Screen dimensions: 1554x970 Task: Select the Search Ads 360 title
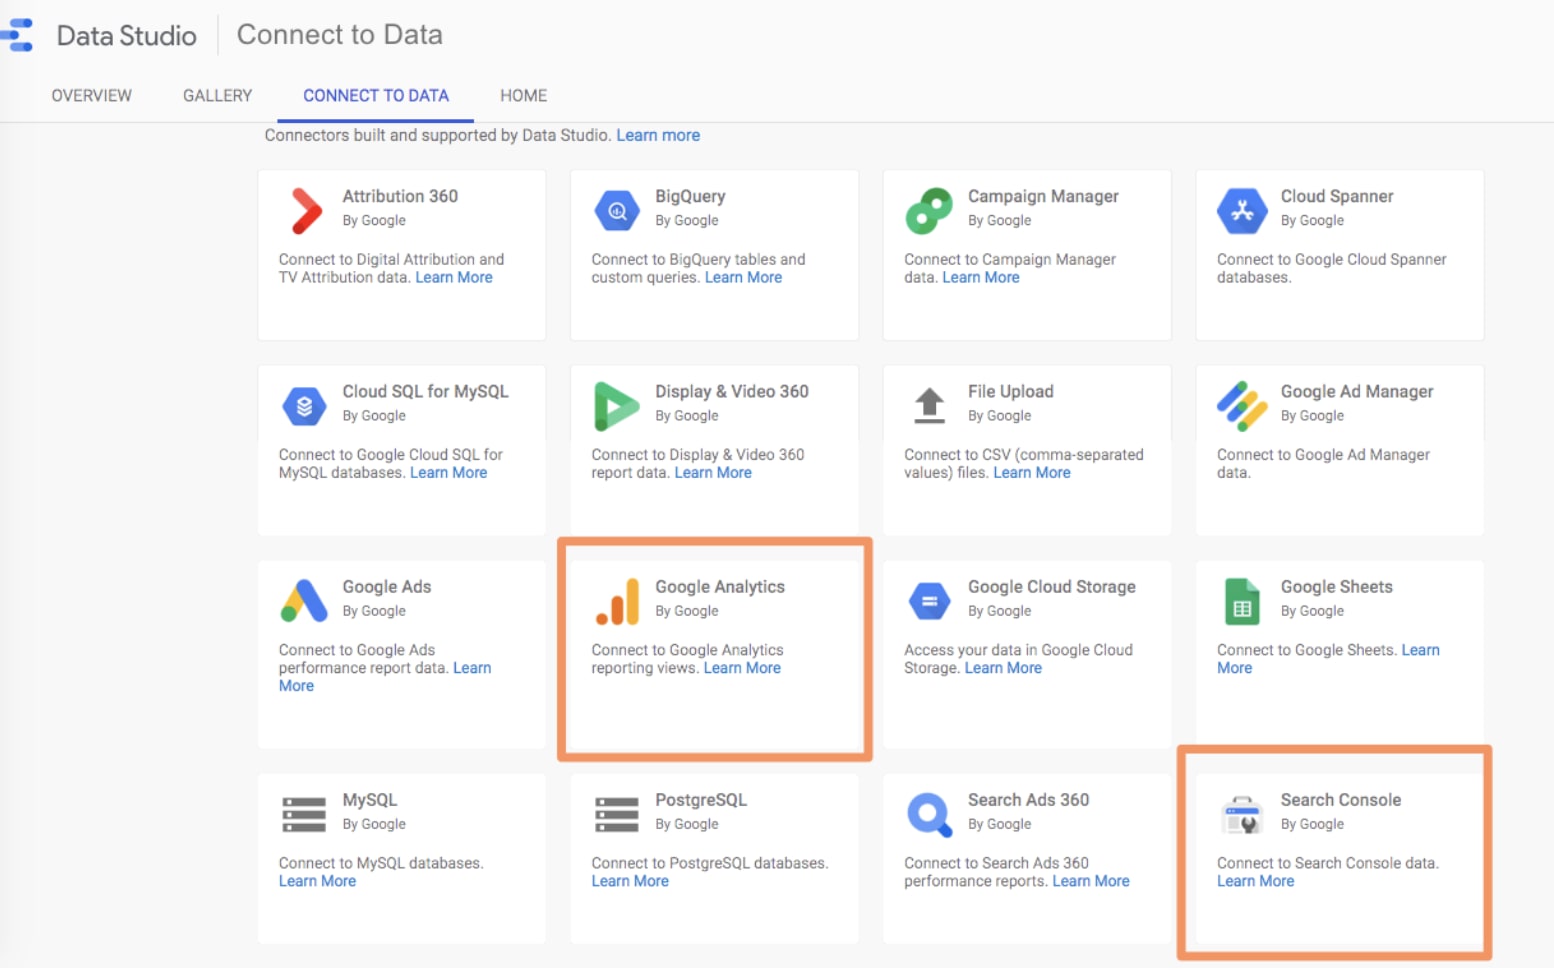[1028, 800]
